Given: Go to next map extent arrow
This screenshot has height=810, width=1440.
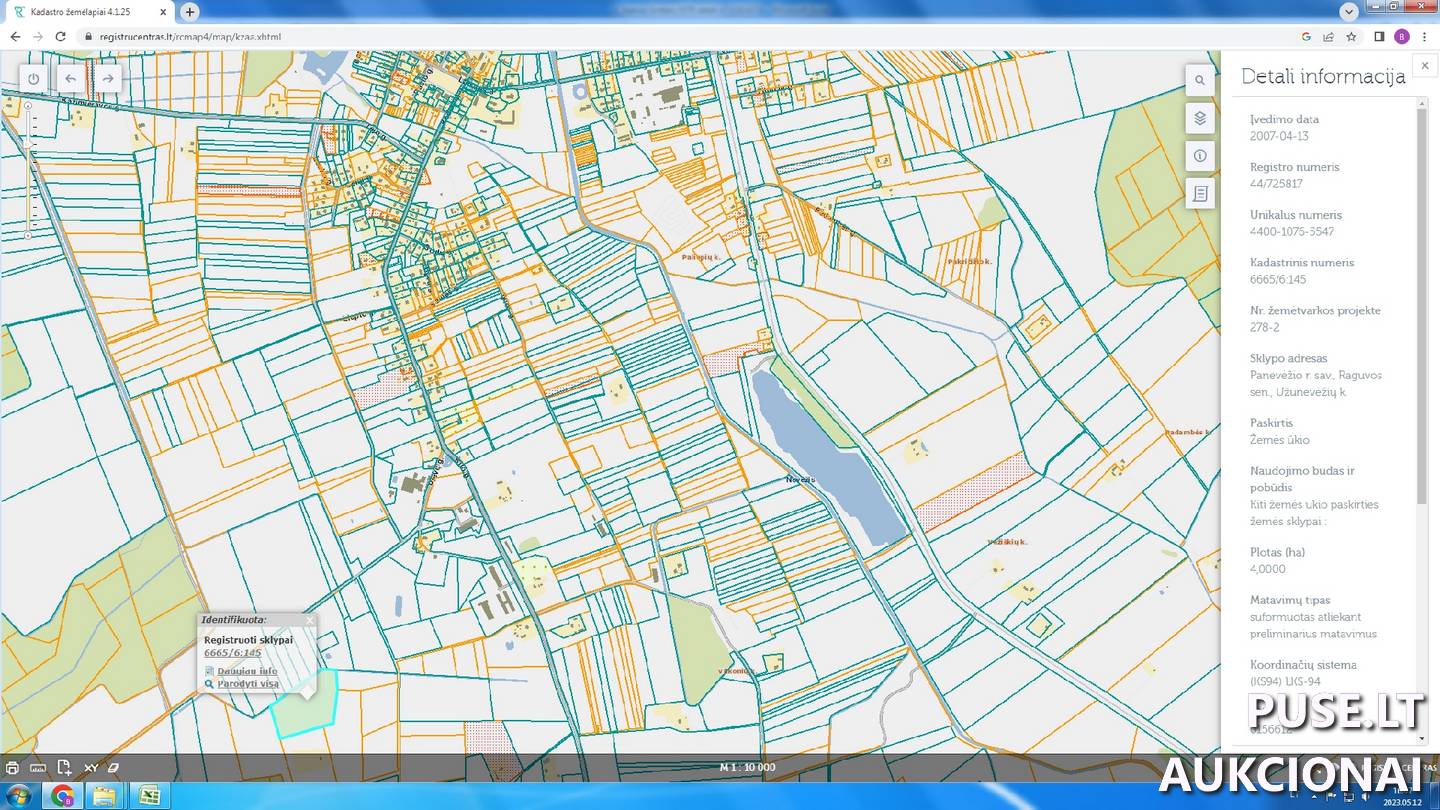Looking at the screenshot, I should coord(107,78).
